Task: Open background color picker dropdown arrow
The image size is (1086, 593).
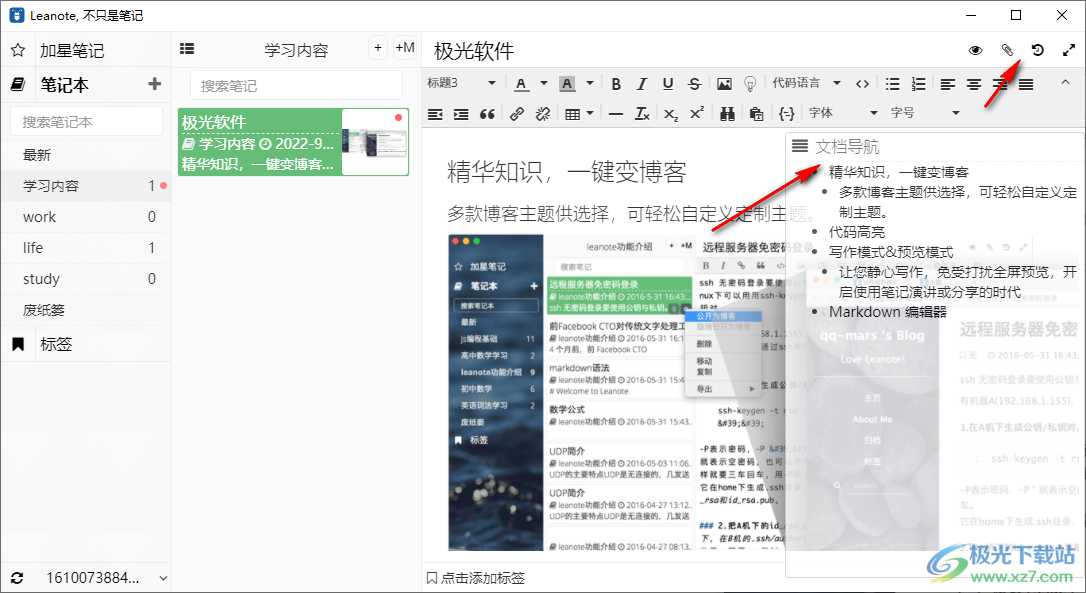Action: pos(590,83)
